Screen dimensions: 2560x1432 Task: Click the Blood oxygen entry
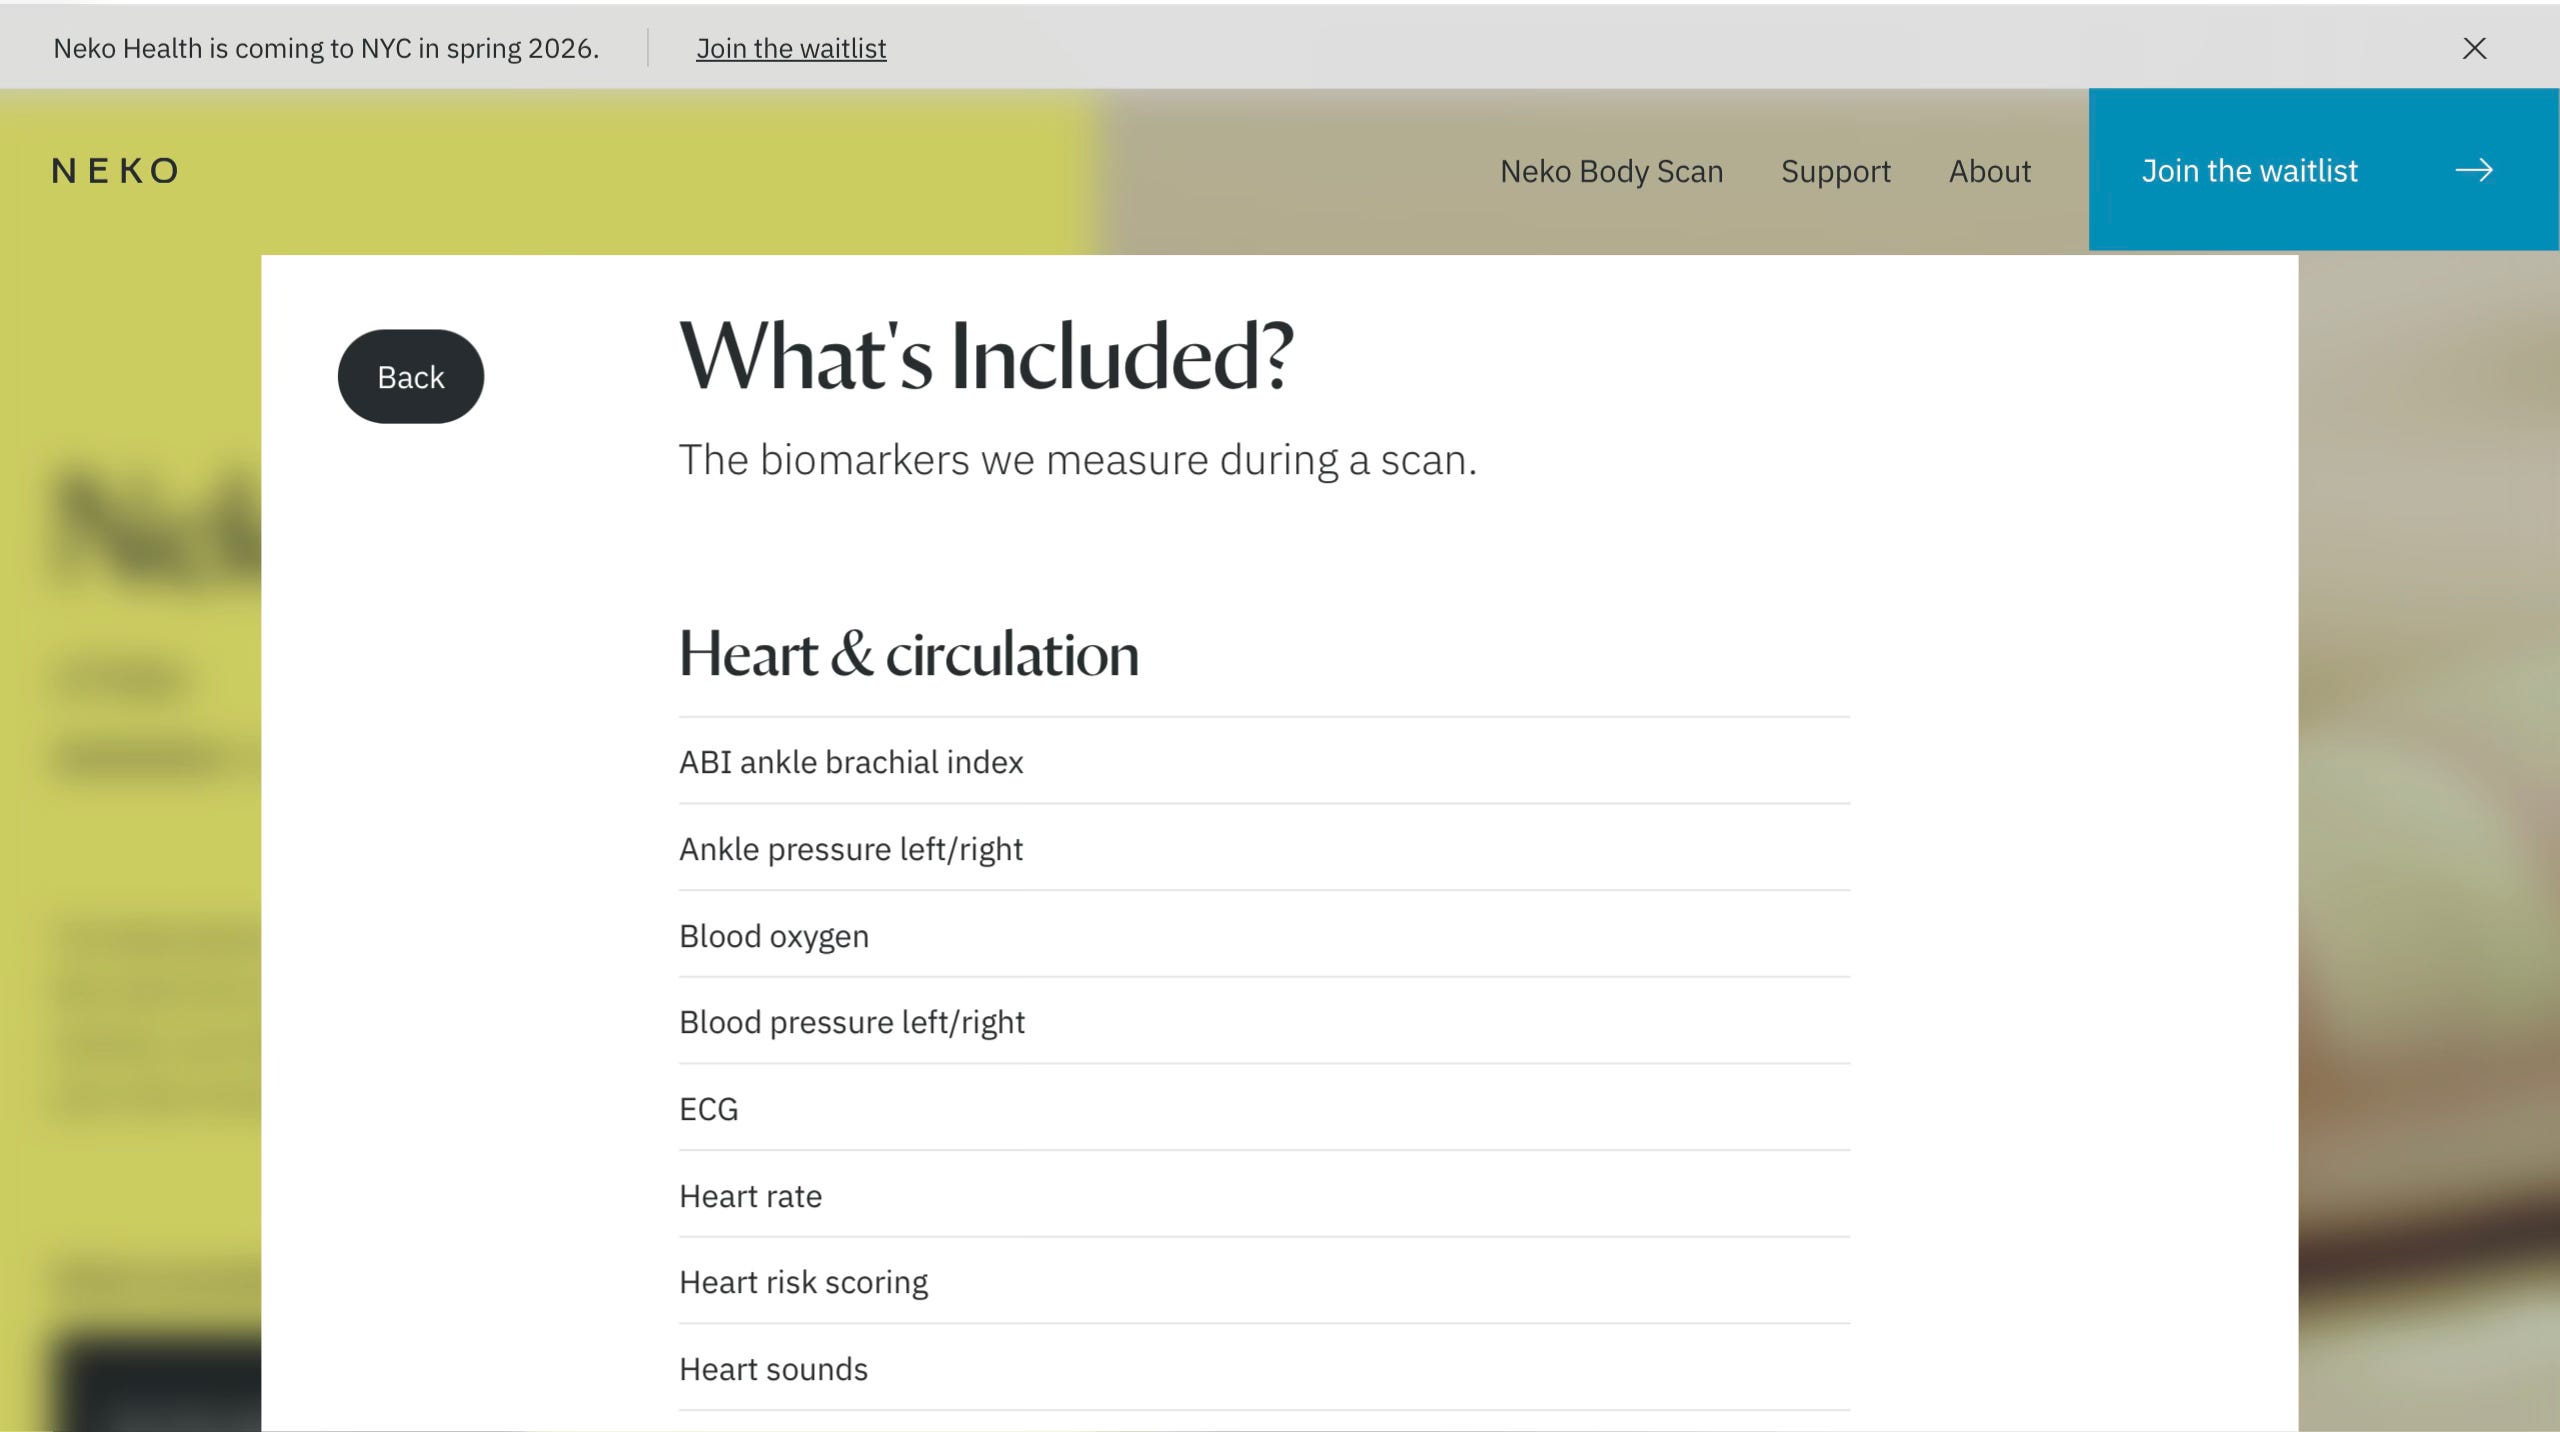(x=1264, y=936)
